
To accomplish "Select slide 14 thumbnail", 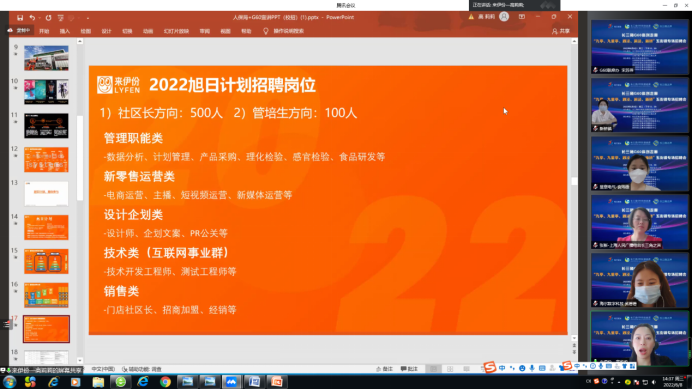I will coord(46,227).
